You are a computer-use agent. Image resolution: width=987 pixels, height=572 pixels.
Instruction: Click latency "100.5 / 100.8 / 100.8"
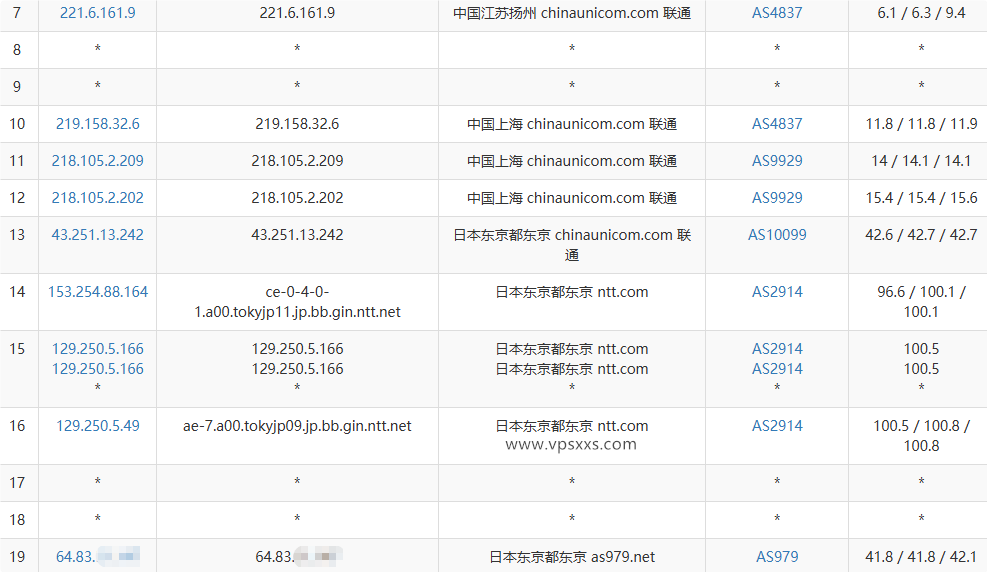click(x=921, y=435)
